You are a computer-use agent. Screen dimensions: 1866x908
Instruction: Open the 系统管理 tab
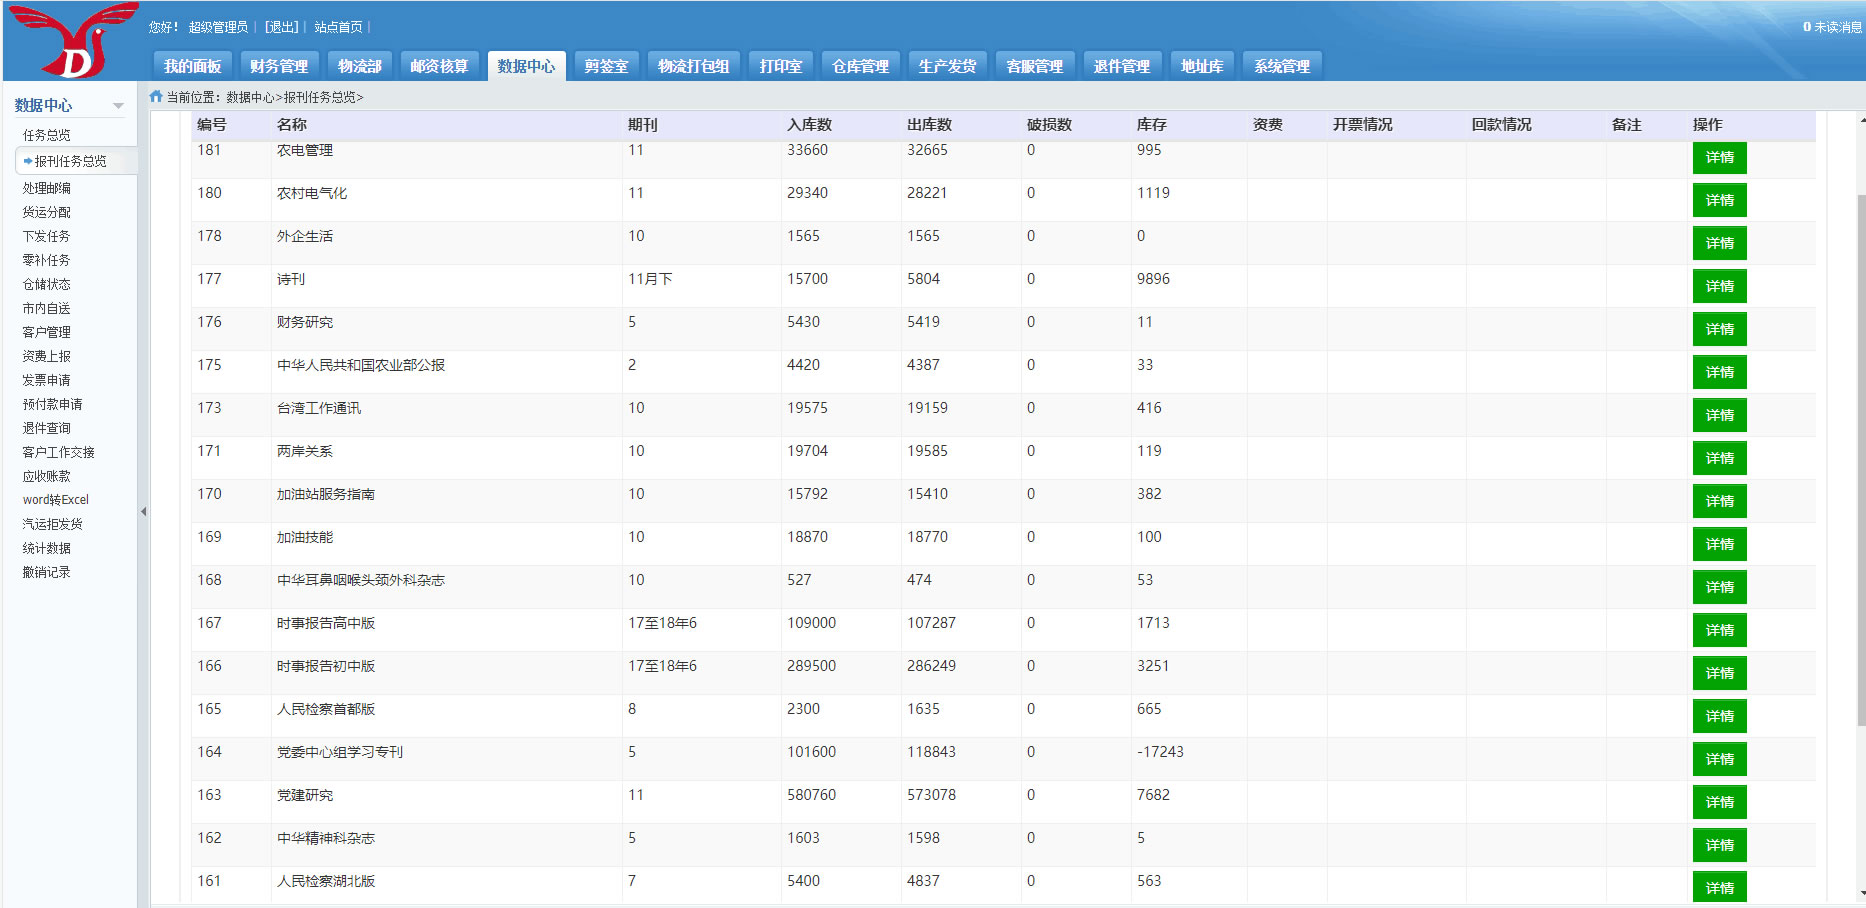[1281, 66]
